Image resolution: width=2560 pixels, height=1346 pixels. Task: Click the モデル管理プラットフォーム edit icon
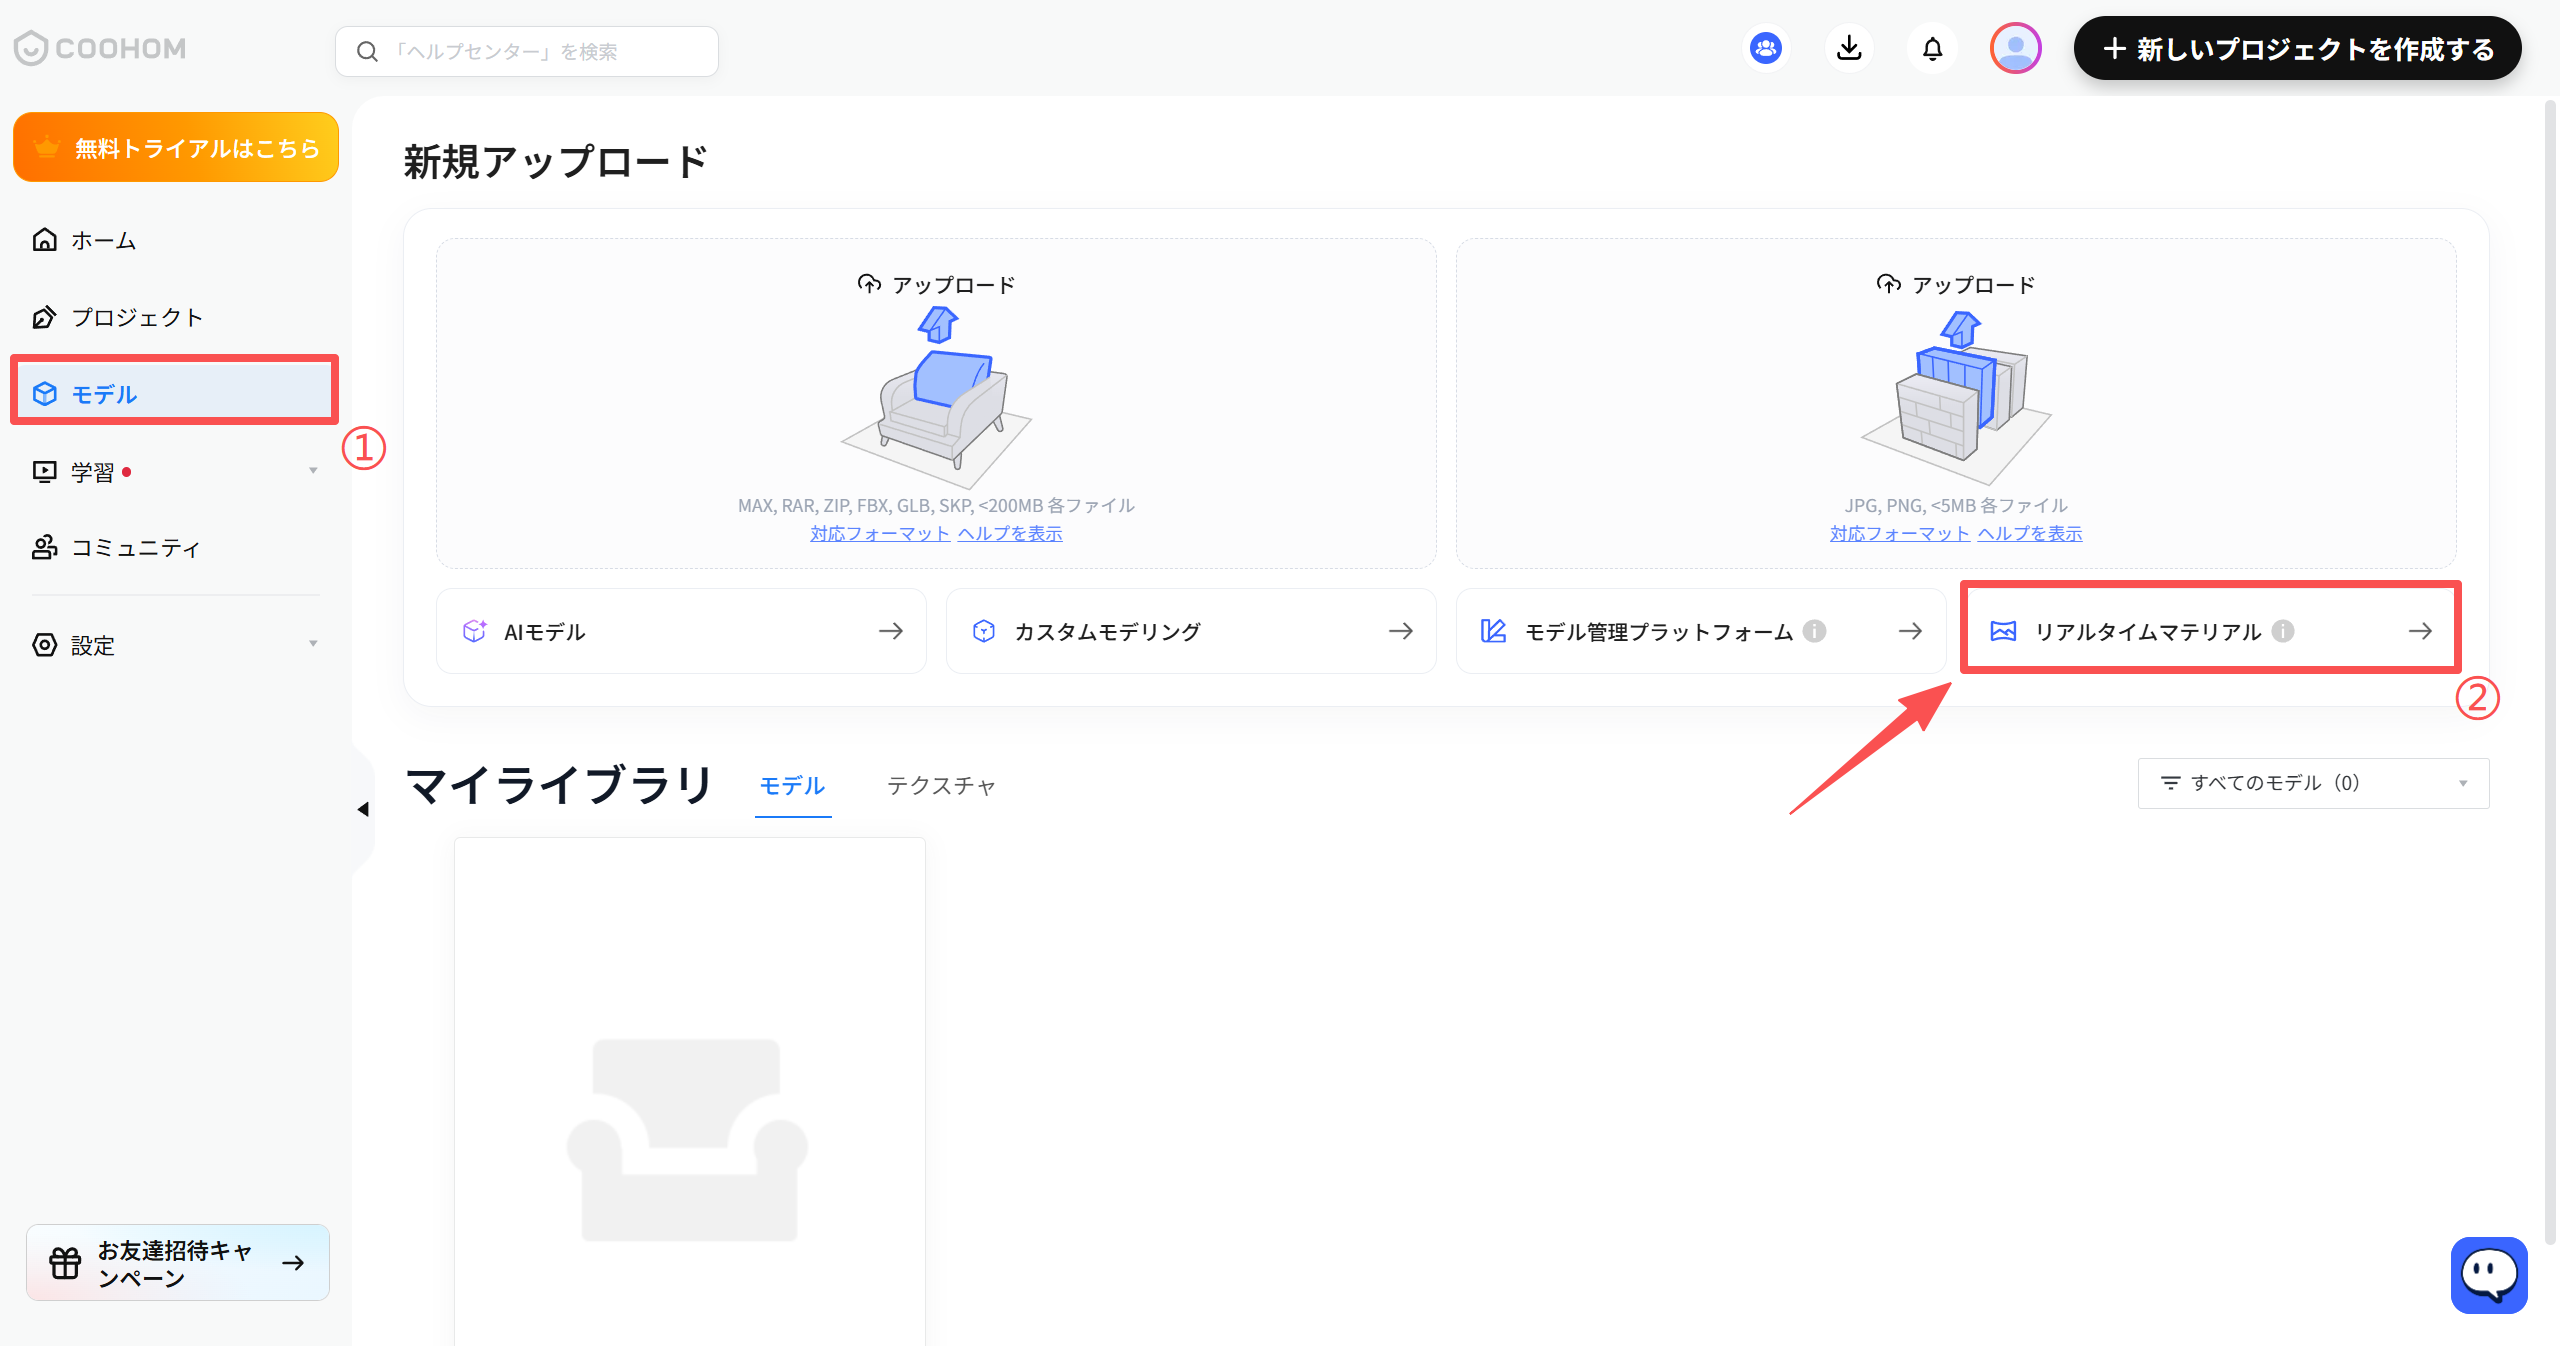pyautogui.click(x=1493, y=631)
